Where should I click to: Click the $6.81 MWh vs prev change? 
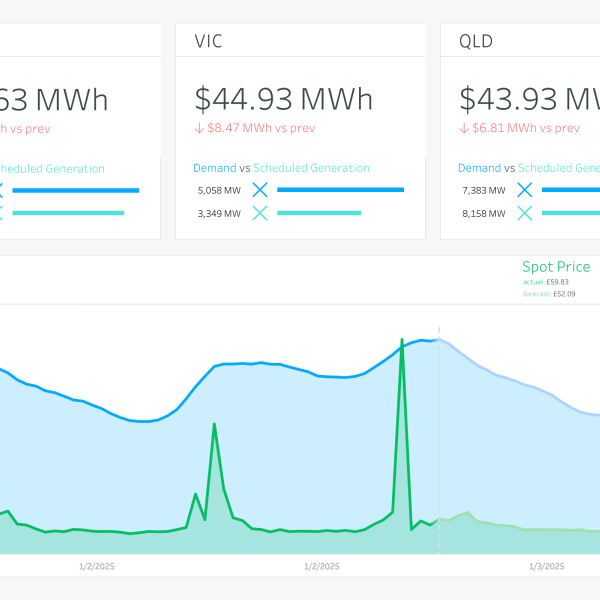point(526,128)
